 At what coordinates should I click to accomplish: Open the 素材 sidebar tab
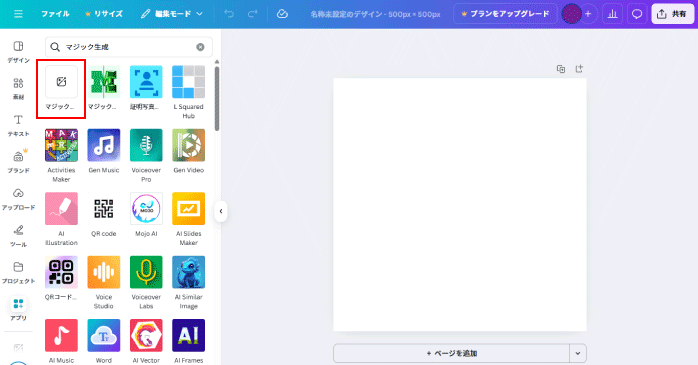pos(18,89)
